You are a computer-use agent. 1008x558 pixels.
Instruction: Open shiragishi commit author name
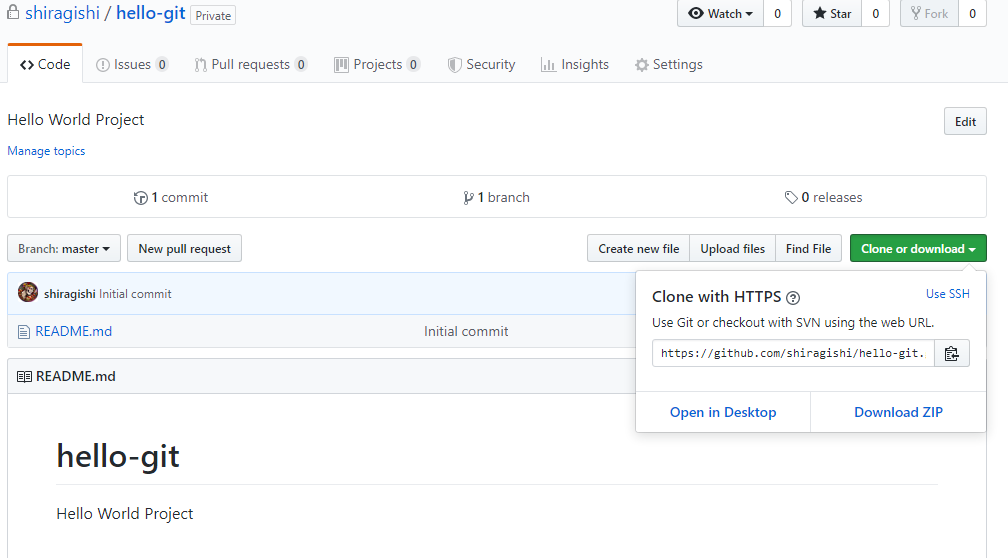(x=69, y=294)
